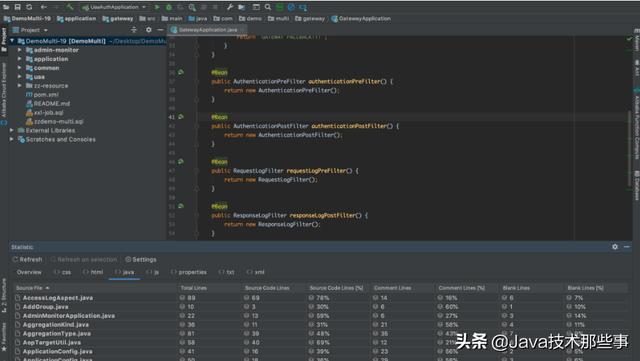Expand the application module
The height and width of the screenshot is (361, 640).
pos(20,59)
